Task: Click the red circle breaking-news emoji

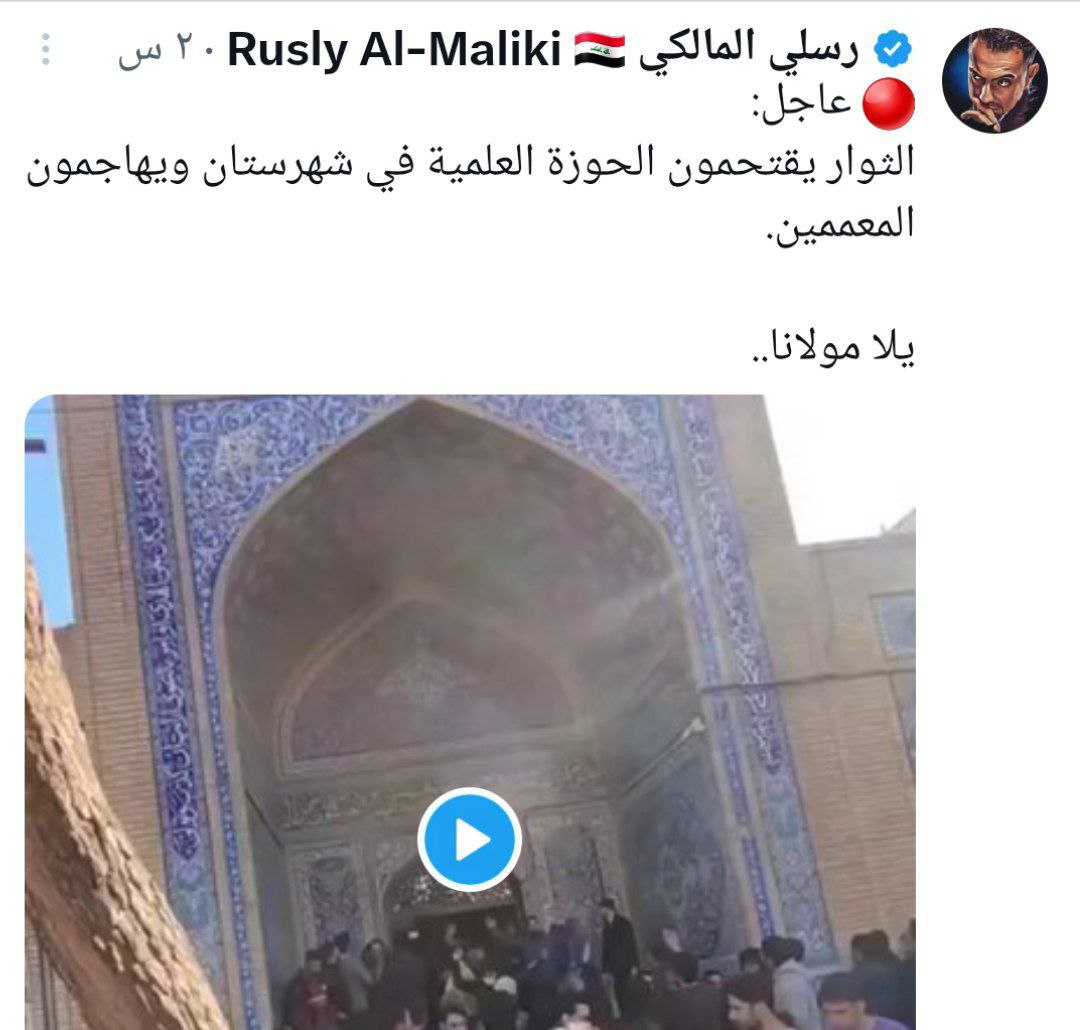Action: coord(889,104)
